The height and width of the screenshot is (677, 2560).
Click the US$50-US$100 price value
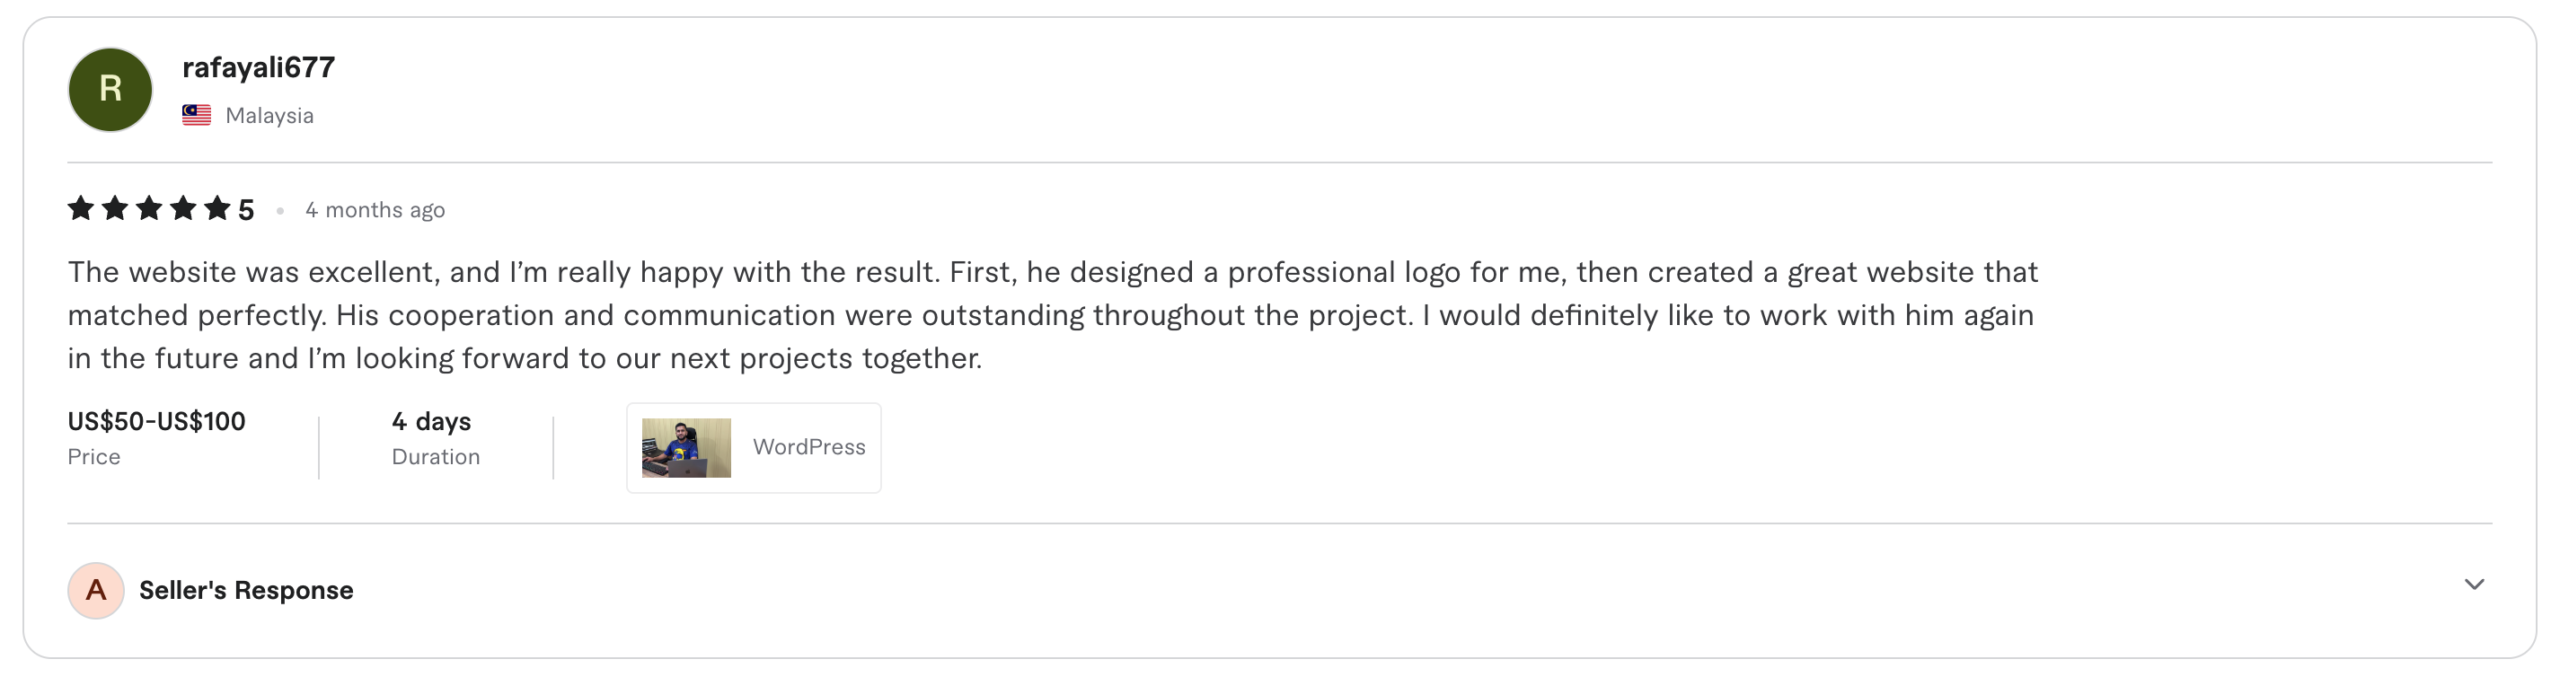(157, 422)
